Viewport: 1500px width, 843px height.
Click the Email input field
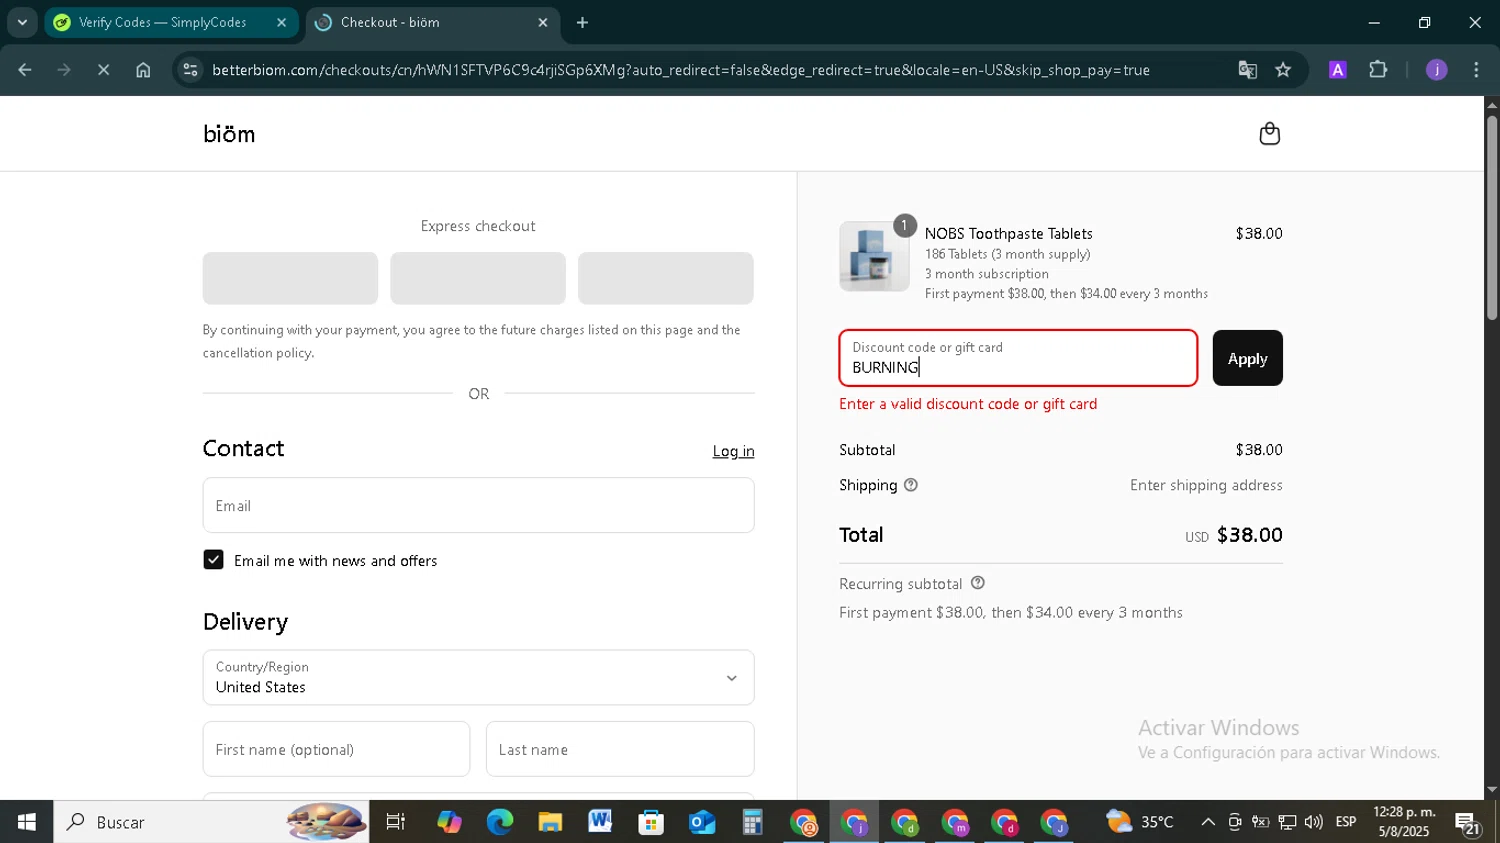point(478,505)
